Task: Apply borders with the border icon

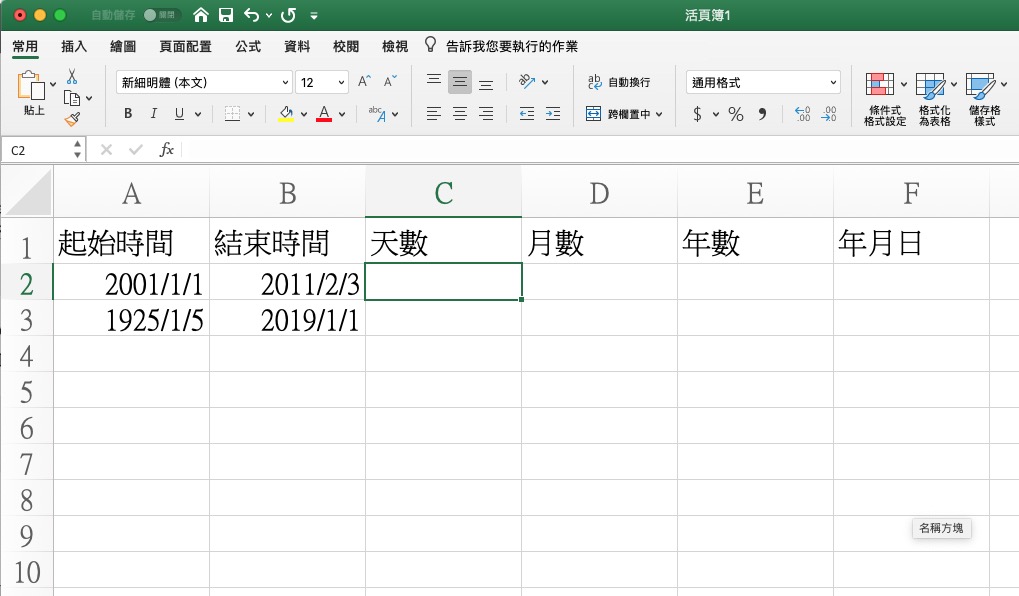Action: (232, 114)
